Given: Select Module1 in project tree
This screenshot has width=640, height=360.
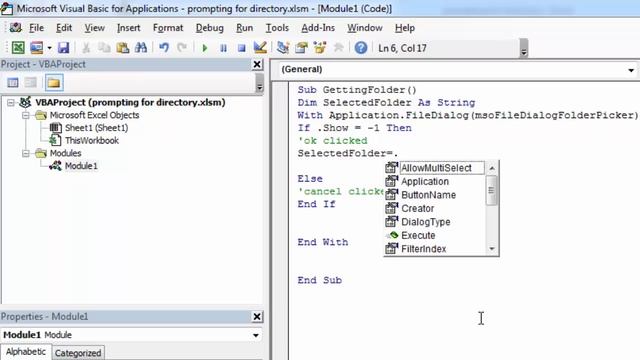Looking at the screenshot, I should 81,166.
